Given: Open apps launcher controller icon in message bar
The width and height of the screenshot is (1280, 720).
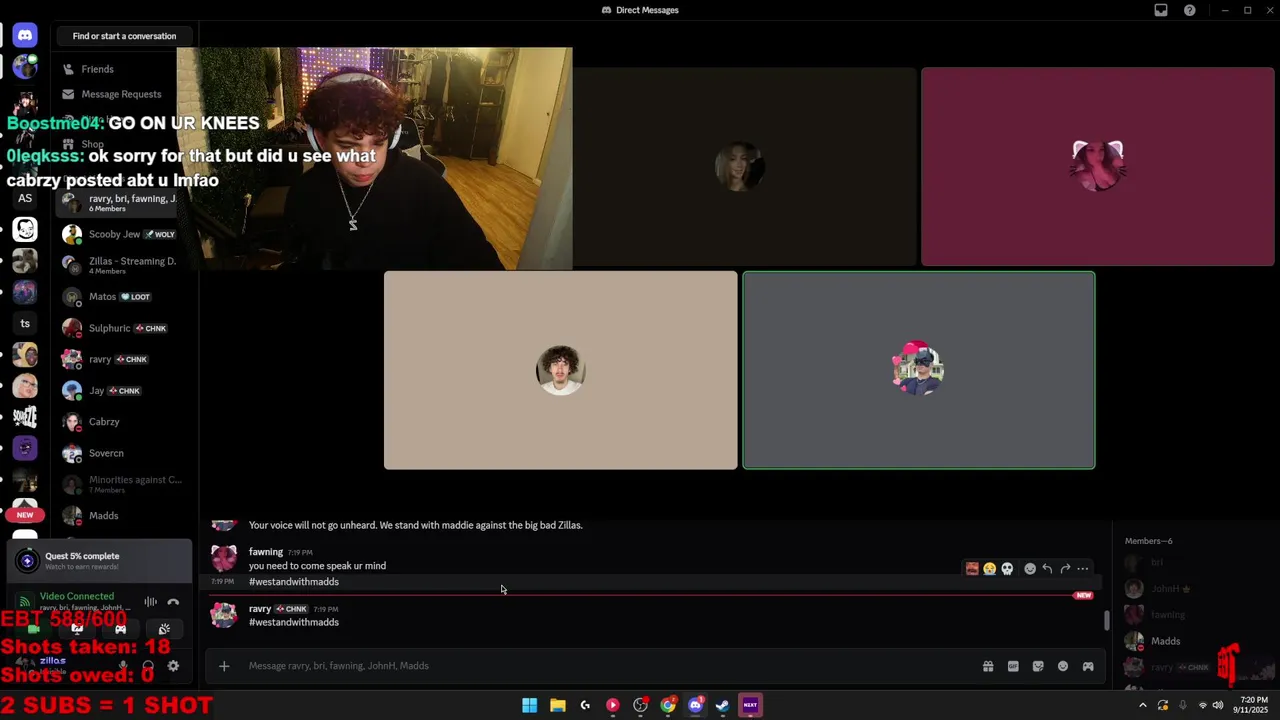Looking at the screenshot, I should click(1088, 666).
